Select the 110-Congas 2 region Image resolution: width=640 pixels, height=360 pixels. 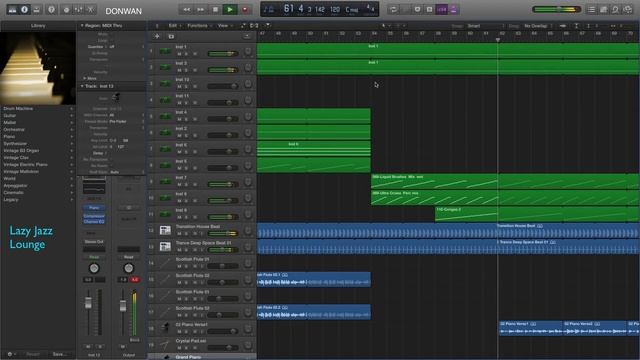(537, 214)
